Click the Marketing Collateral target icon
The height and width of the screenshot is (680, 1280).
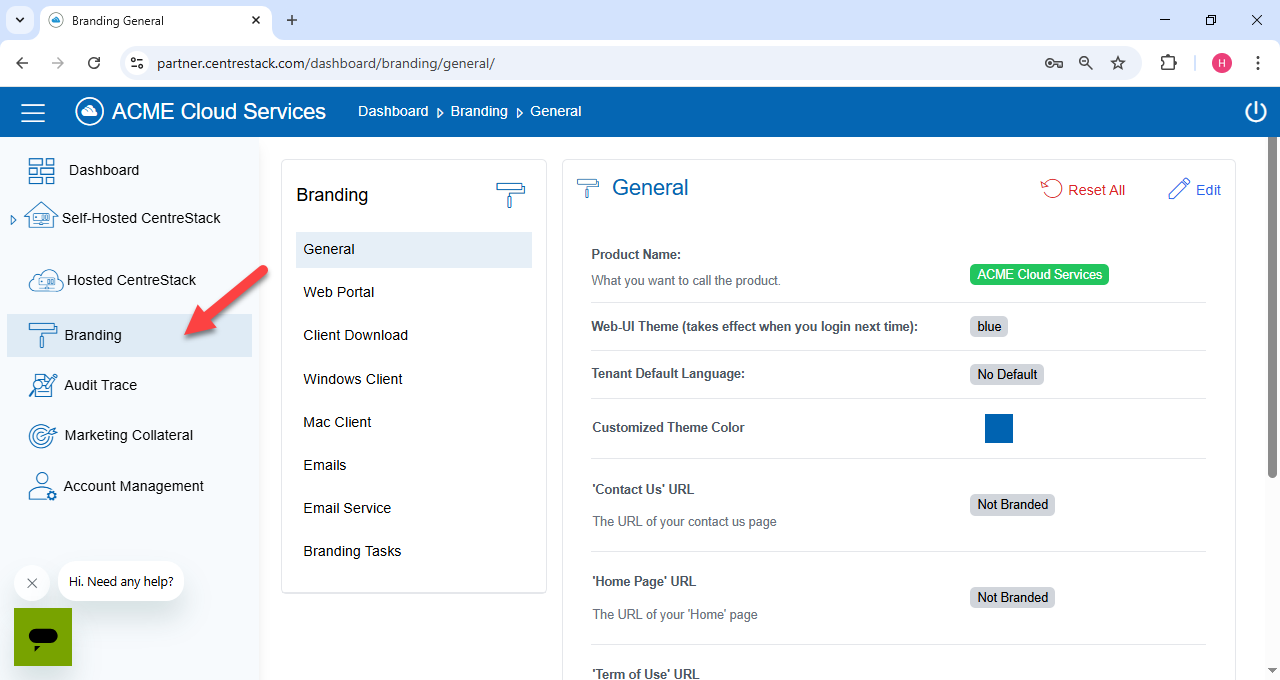pos(43,436)
